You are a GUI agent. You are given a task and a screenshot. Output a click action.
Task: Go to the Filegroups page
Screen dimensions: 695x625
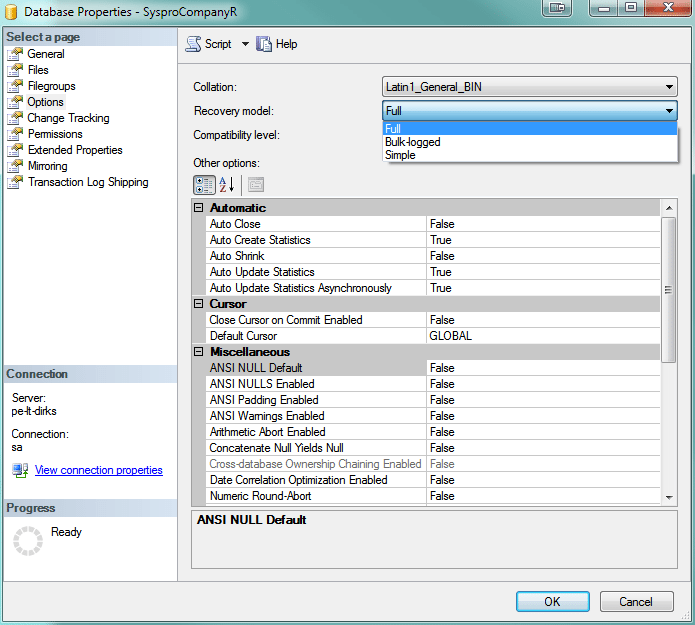(x=51, y=86)
